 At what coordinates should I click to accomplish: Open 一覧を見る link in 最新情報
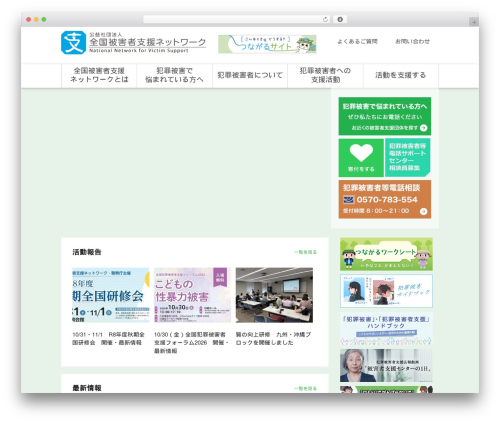pos(305,388)
